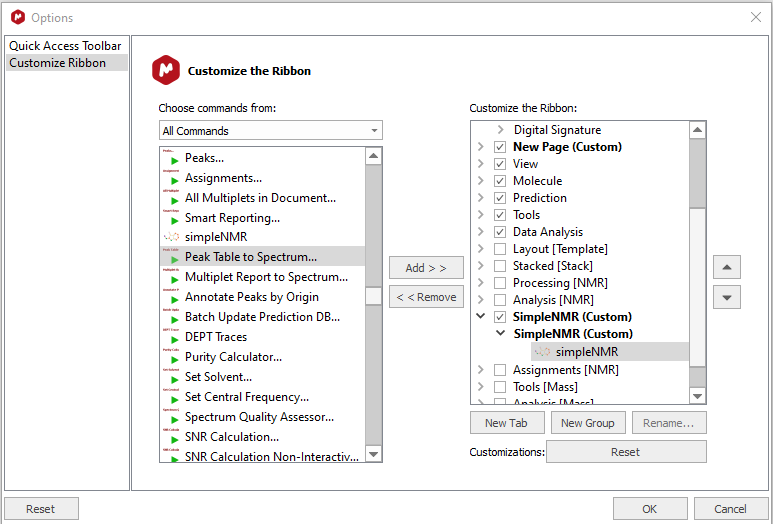Uncheck the New Page (Custom) checkbox
The image size is (773, 524).
coord(500,147)
